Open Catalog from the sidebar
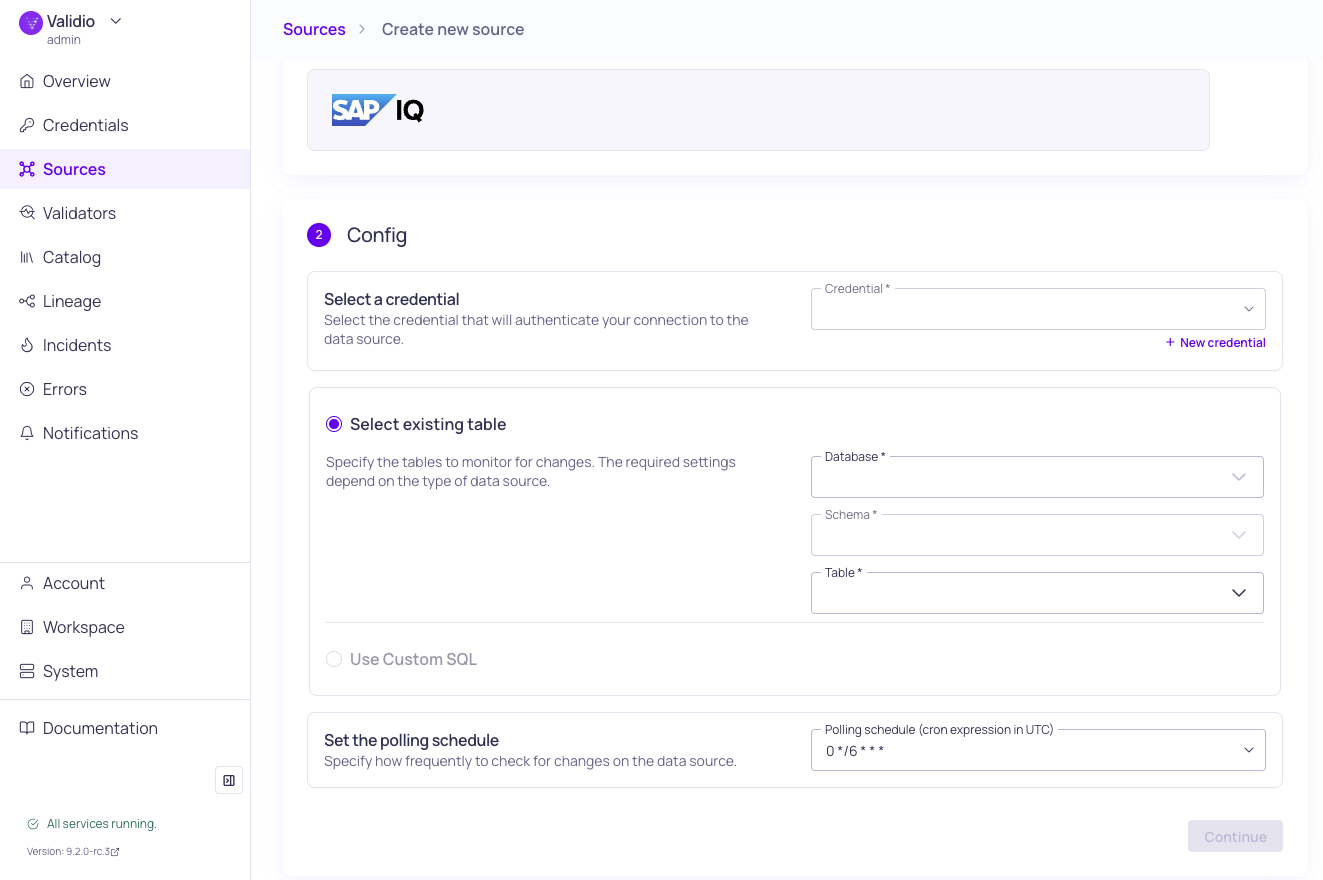Screen dimensions: 1323x880 click(x=125, y=257)
